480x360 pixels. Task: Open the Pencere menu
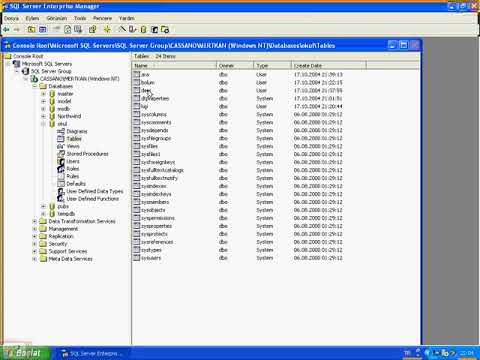(102, 18)
